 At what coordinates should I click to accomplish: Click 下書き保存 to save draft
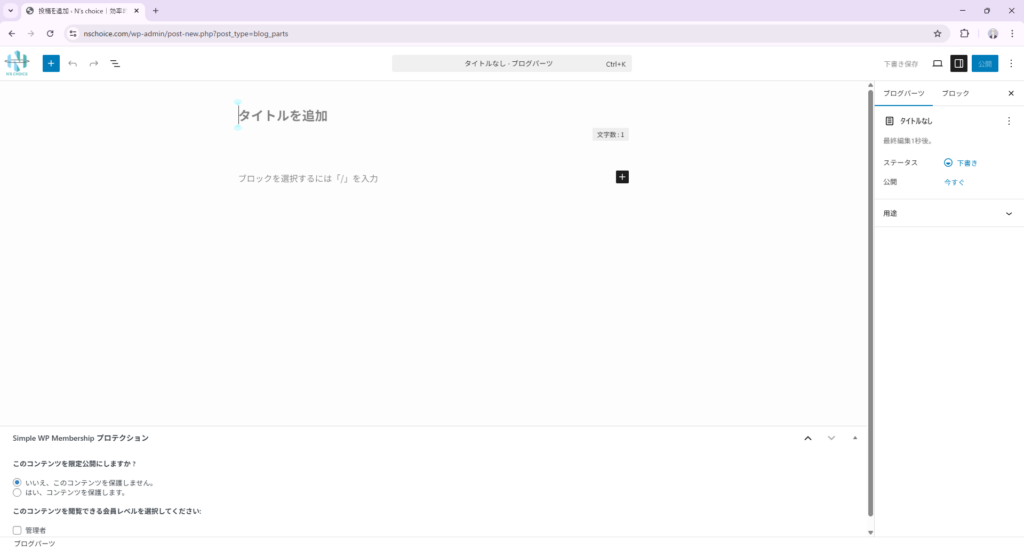pos(901,63)
